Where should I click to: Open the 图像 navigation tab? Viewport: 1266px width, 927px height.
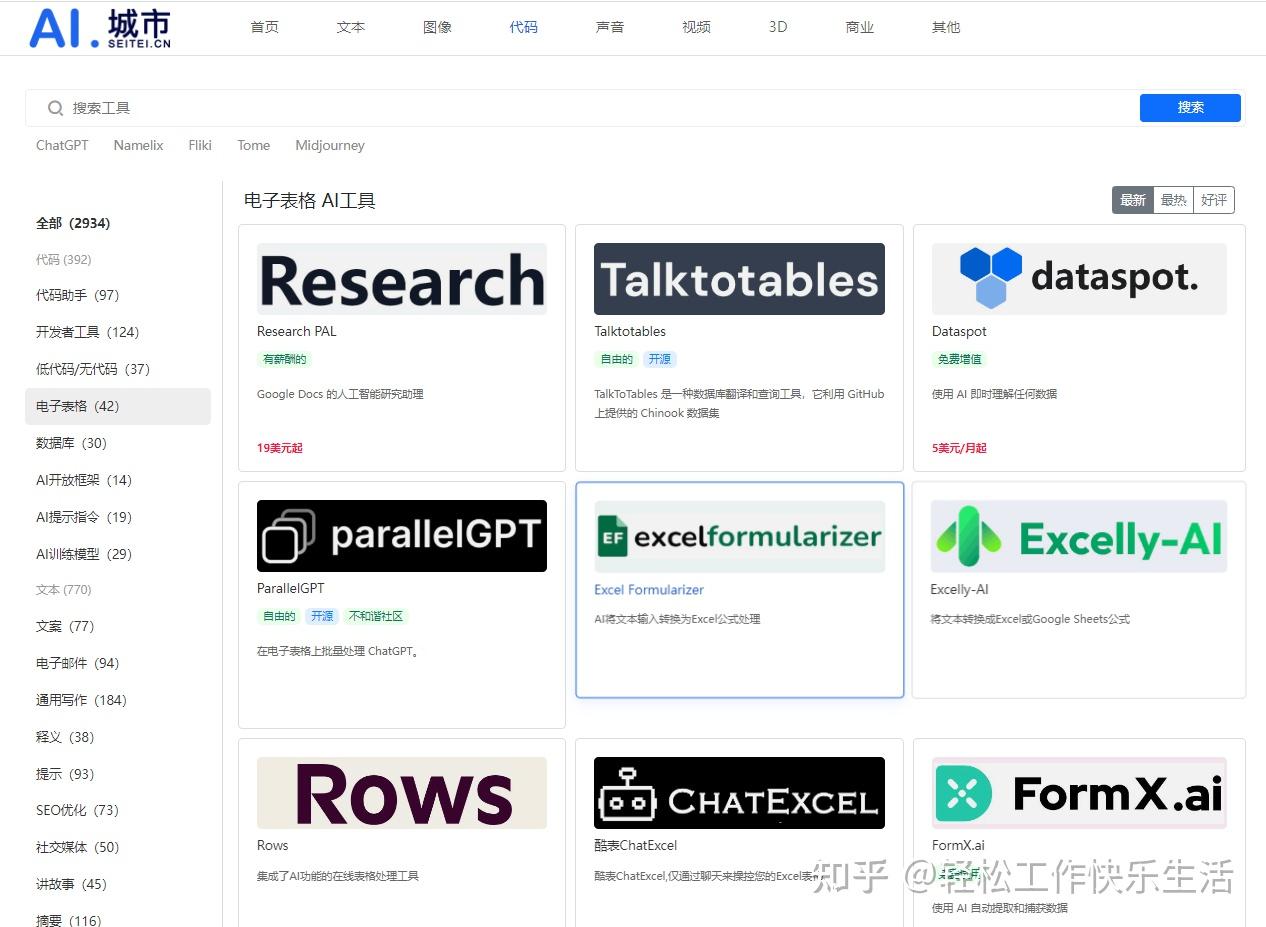[437, 27]
